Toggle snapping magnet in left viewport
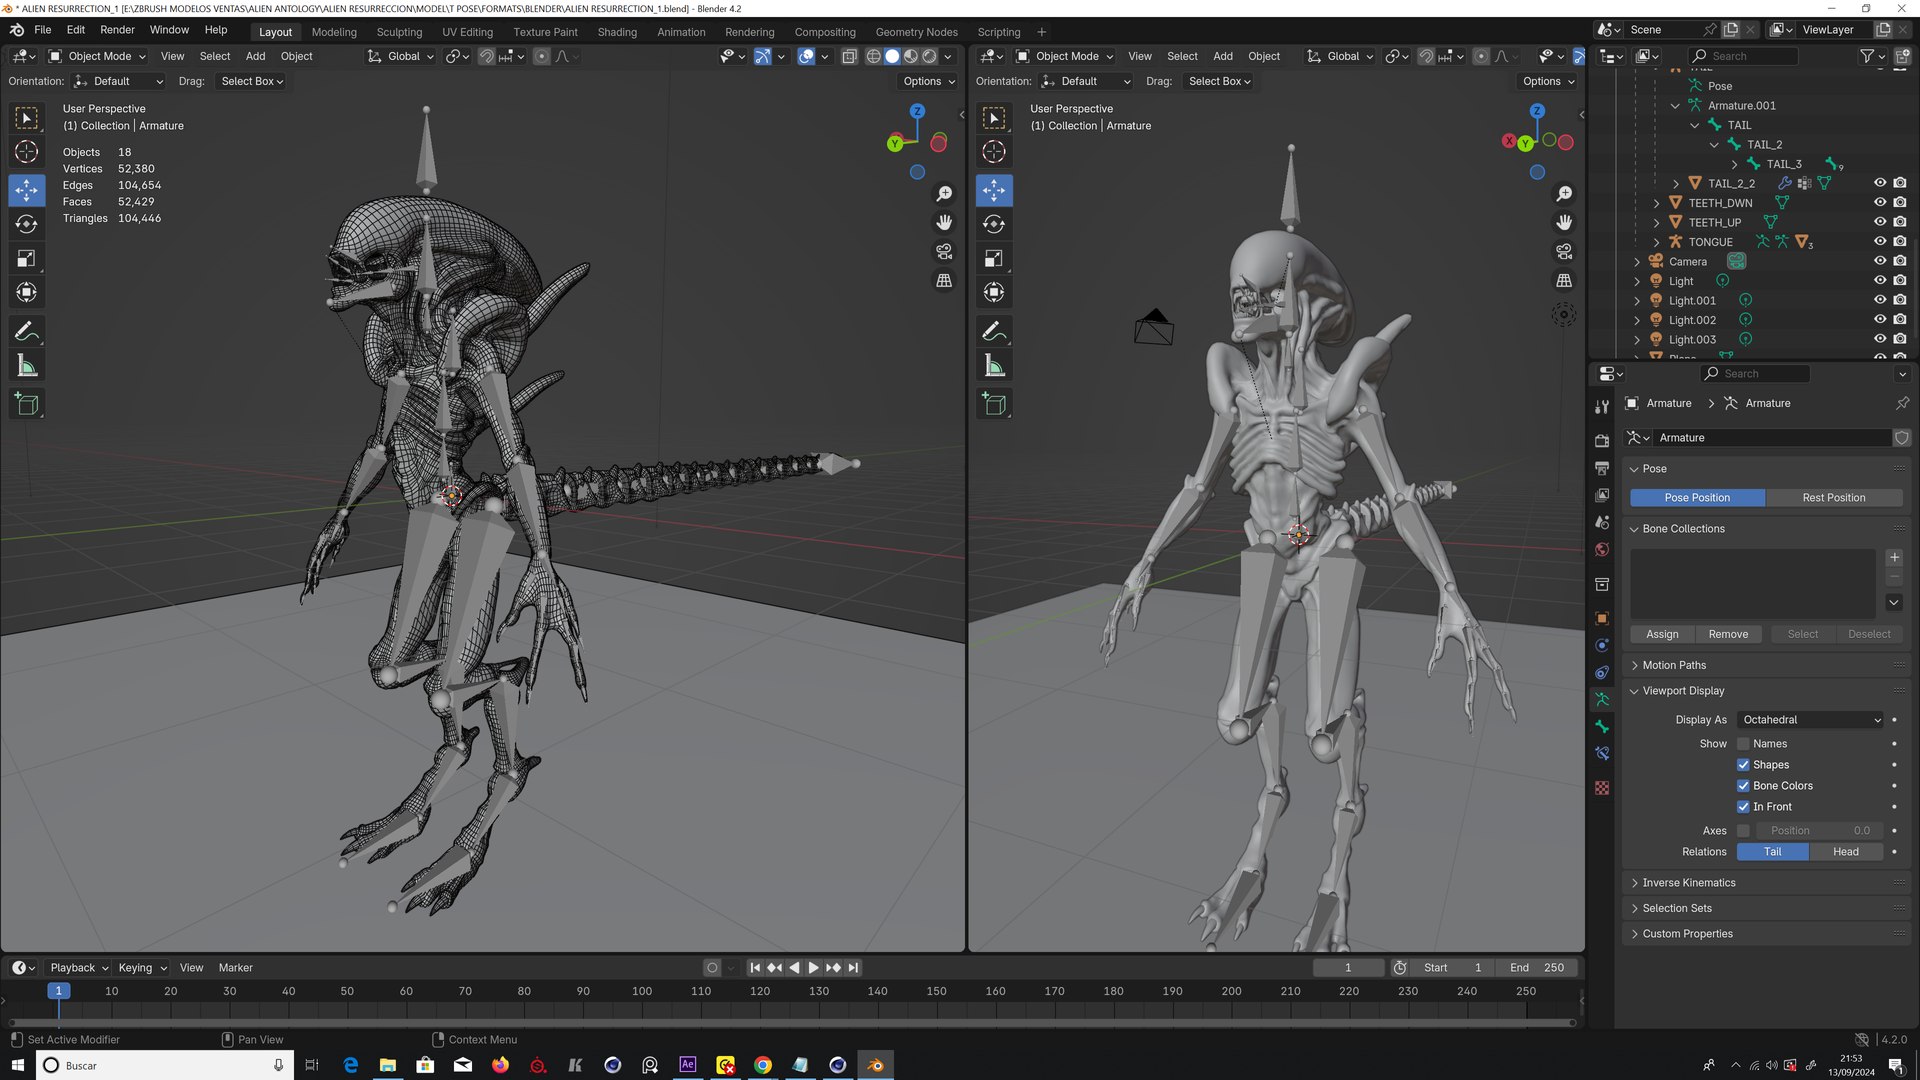1920x1080 pixels. 486,56
